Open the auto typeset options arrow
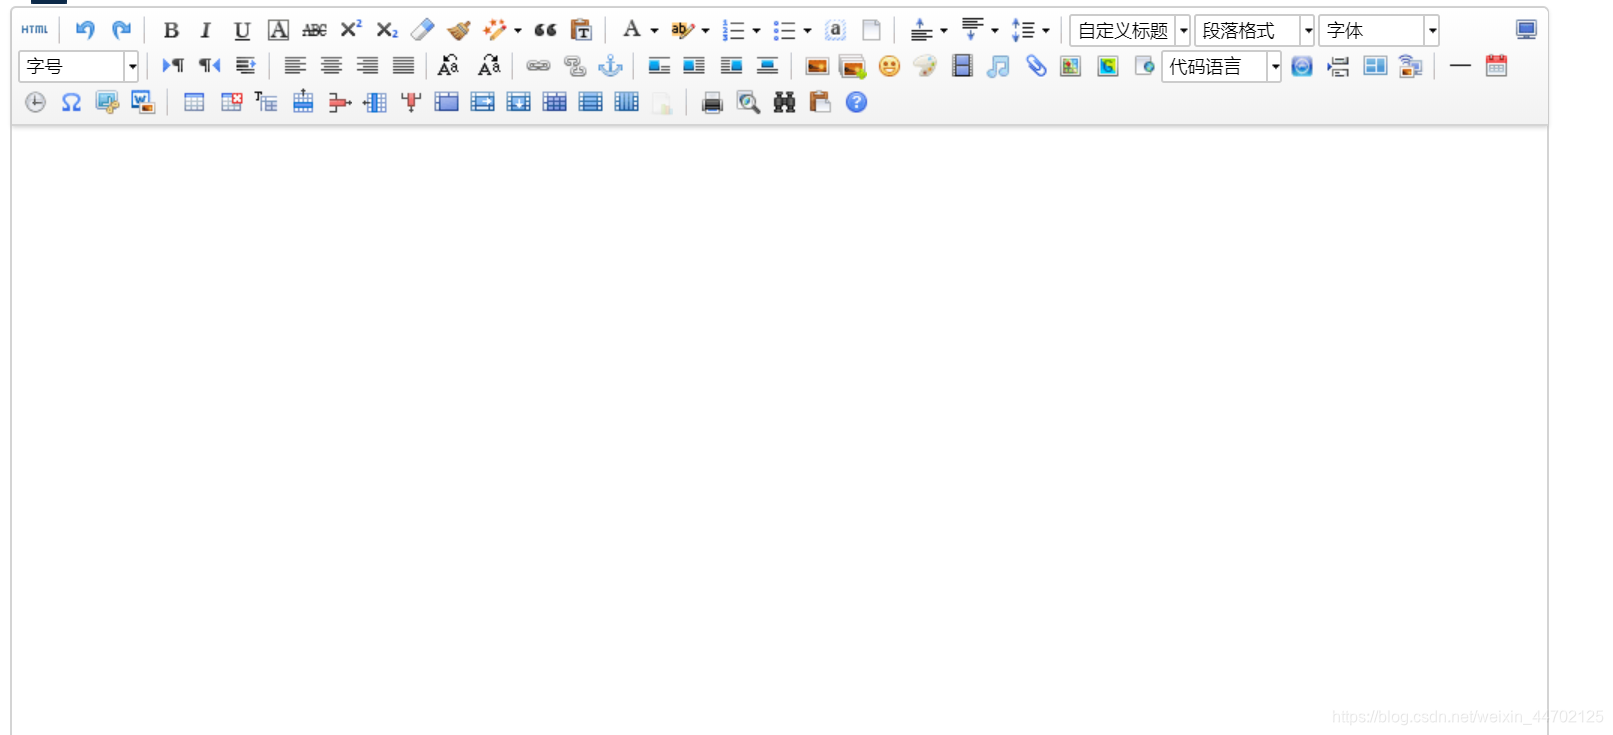The height and width of the screenshot is (735, 1613). 518,30
